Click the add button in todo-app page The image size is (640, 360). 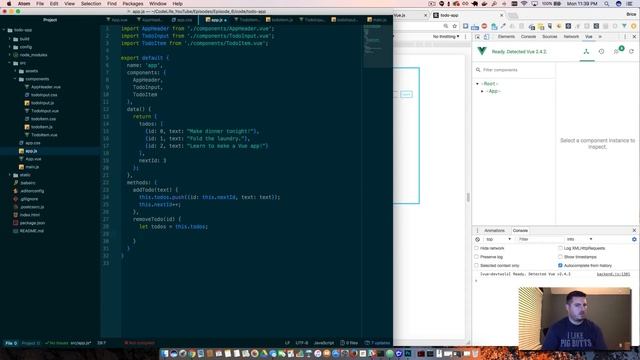pos(406,94)
